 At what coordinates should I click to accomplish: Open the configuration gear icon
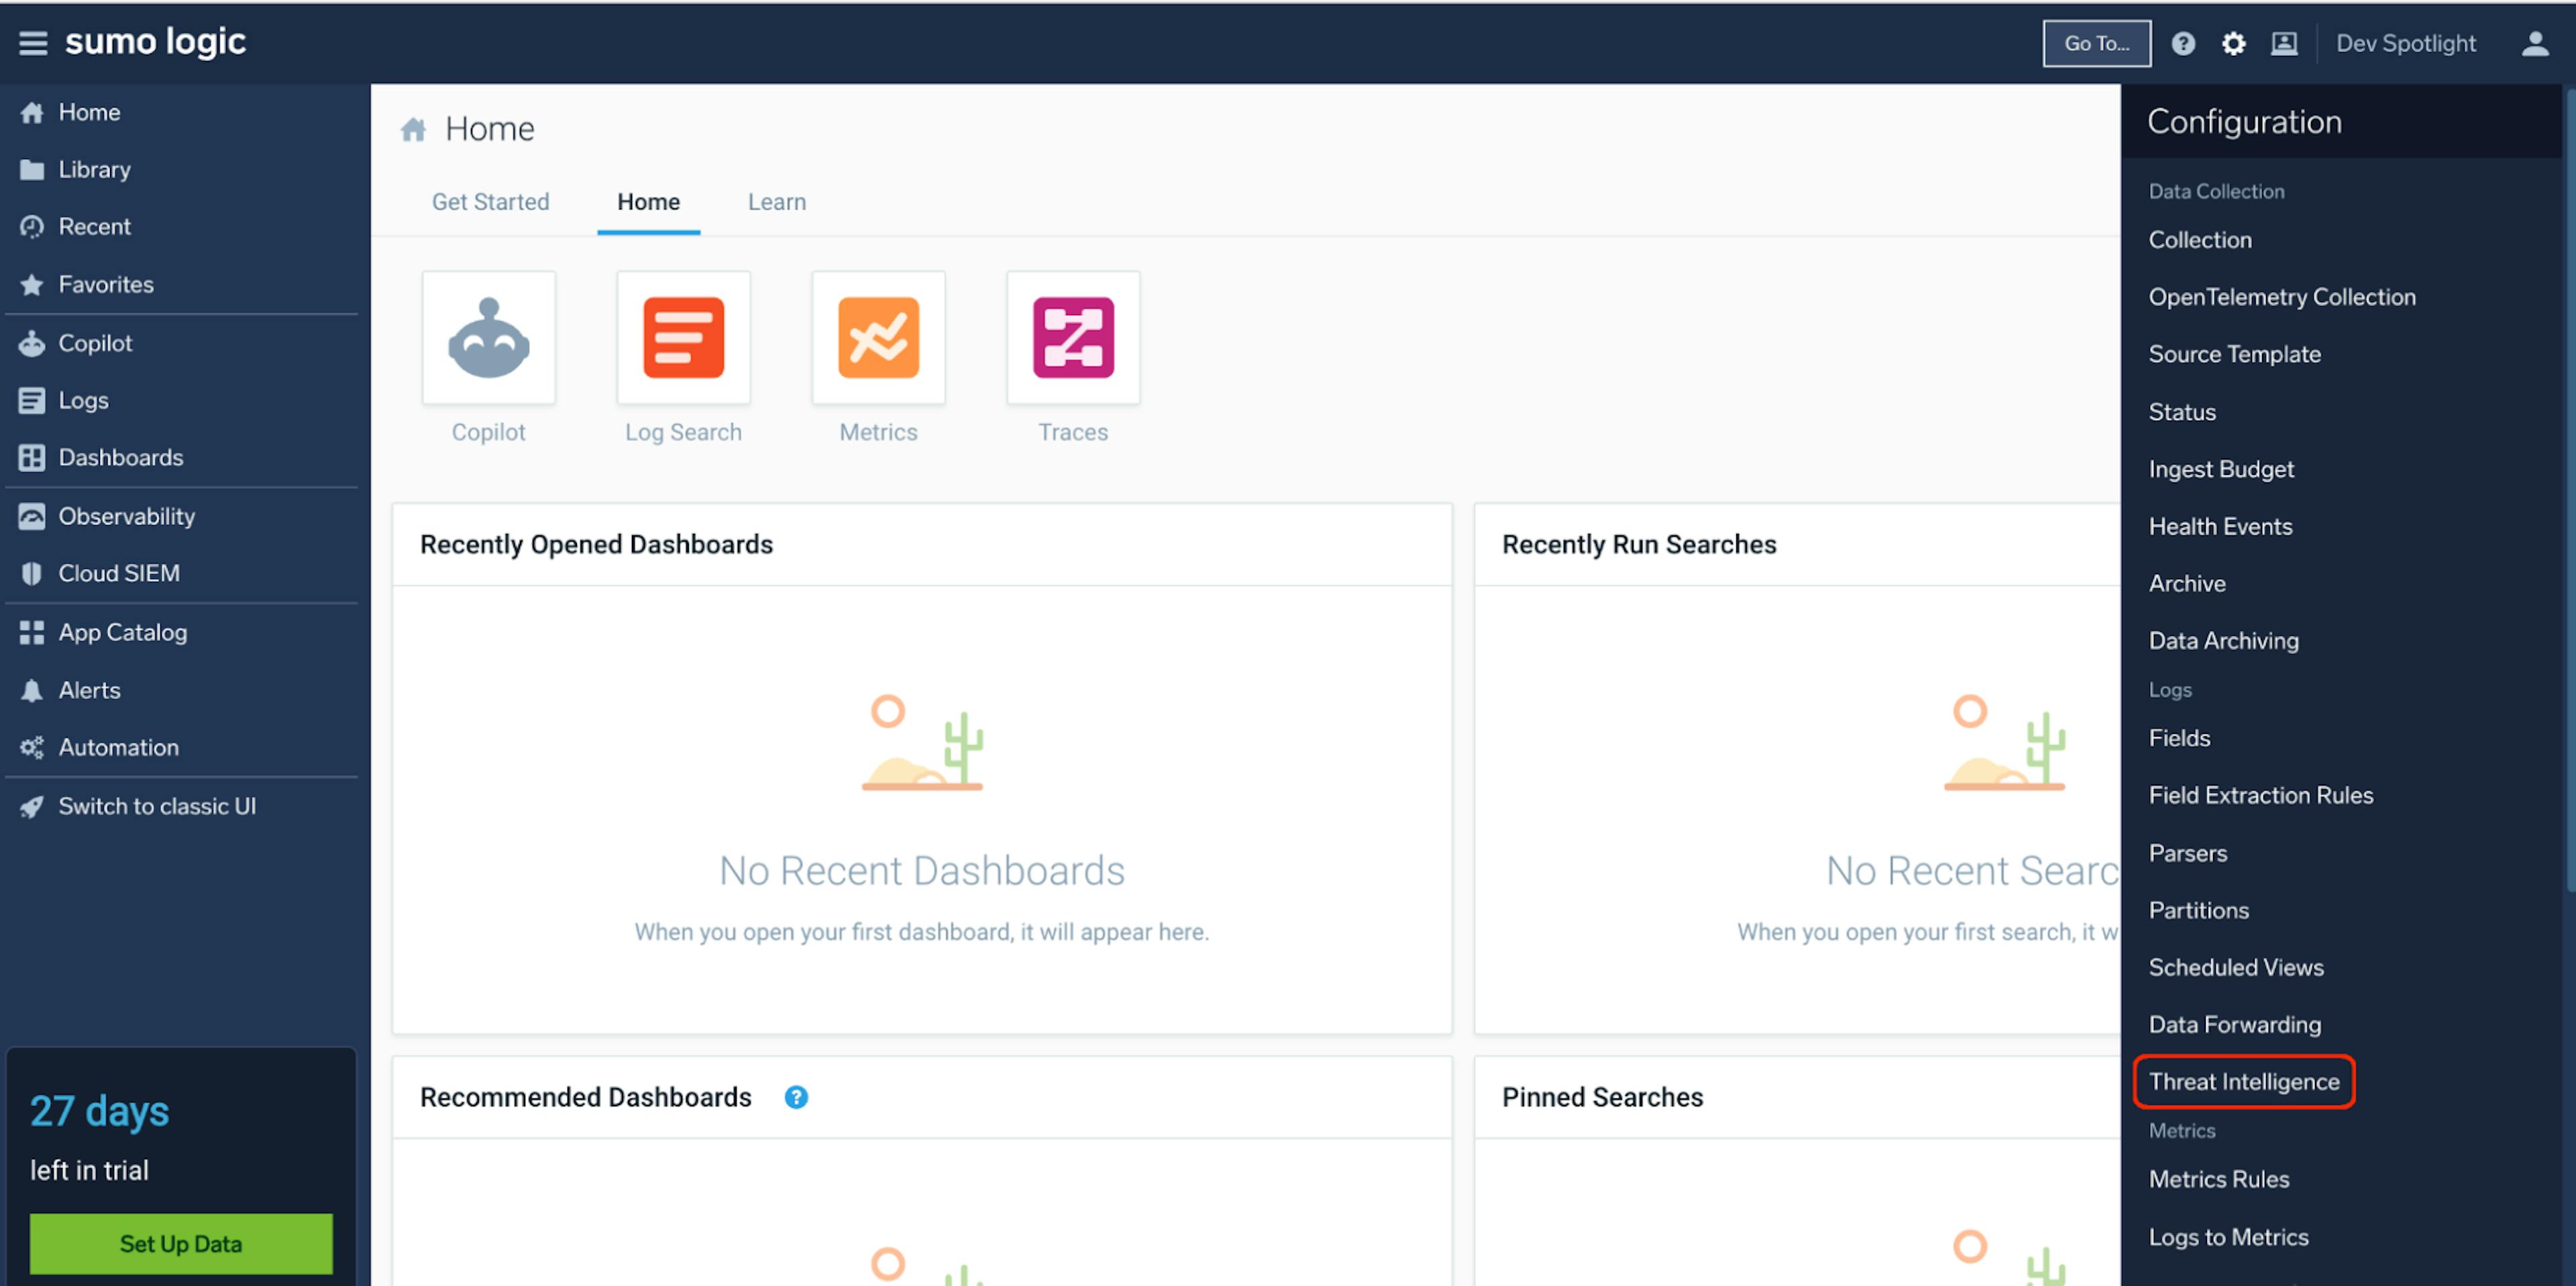2233,43
